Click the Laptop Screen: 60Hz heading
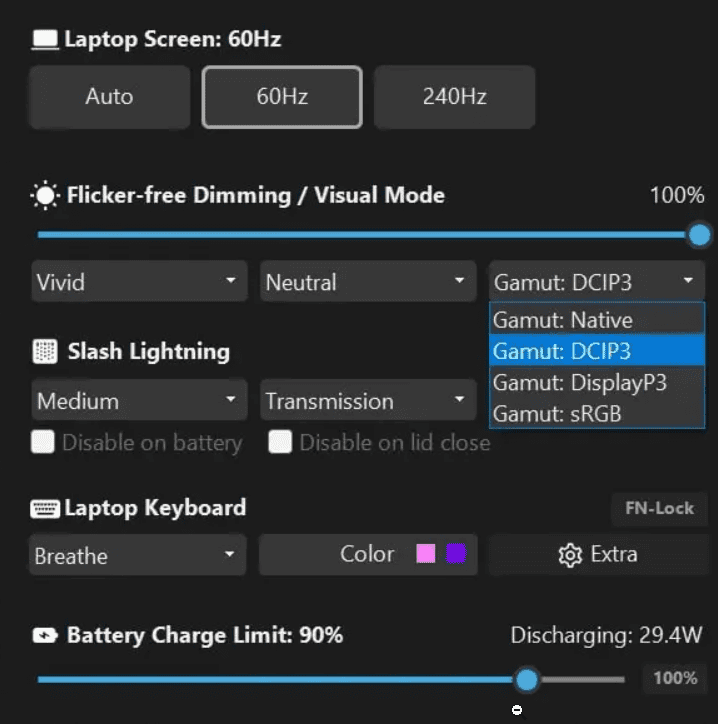 tap(173, 39)
